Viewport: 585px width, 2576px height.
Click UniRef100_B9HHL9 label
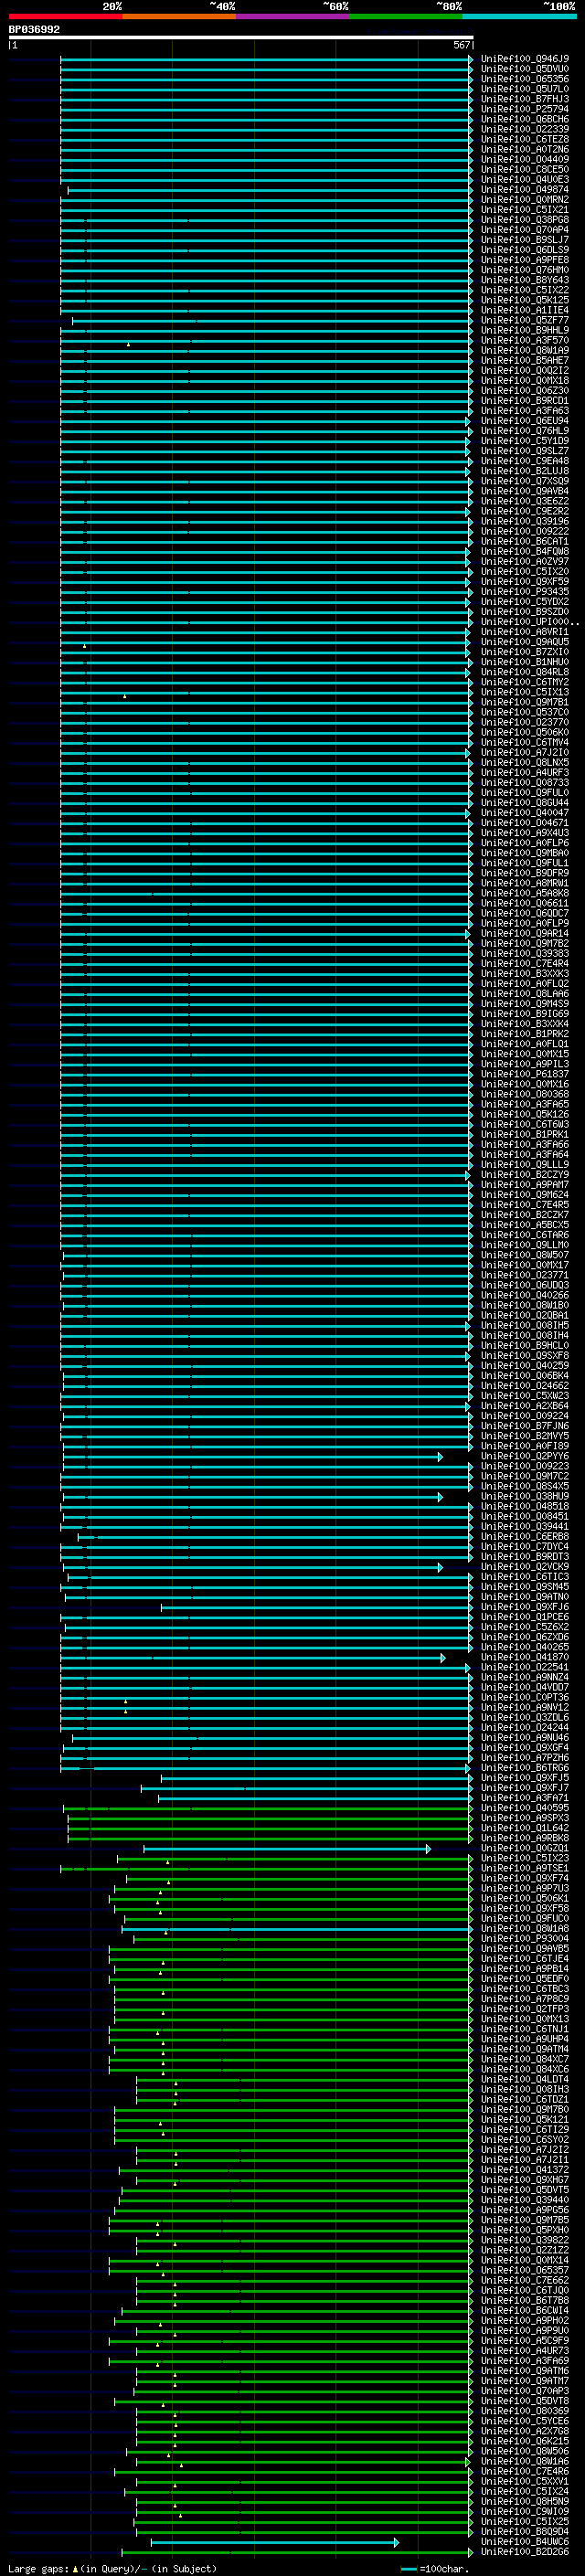[x=525, y=330]
